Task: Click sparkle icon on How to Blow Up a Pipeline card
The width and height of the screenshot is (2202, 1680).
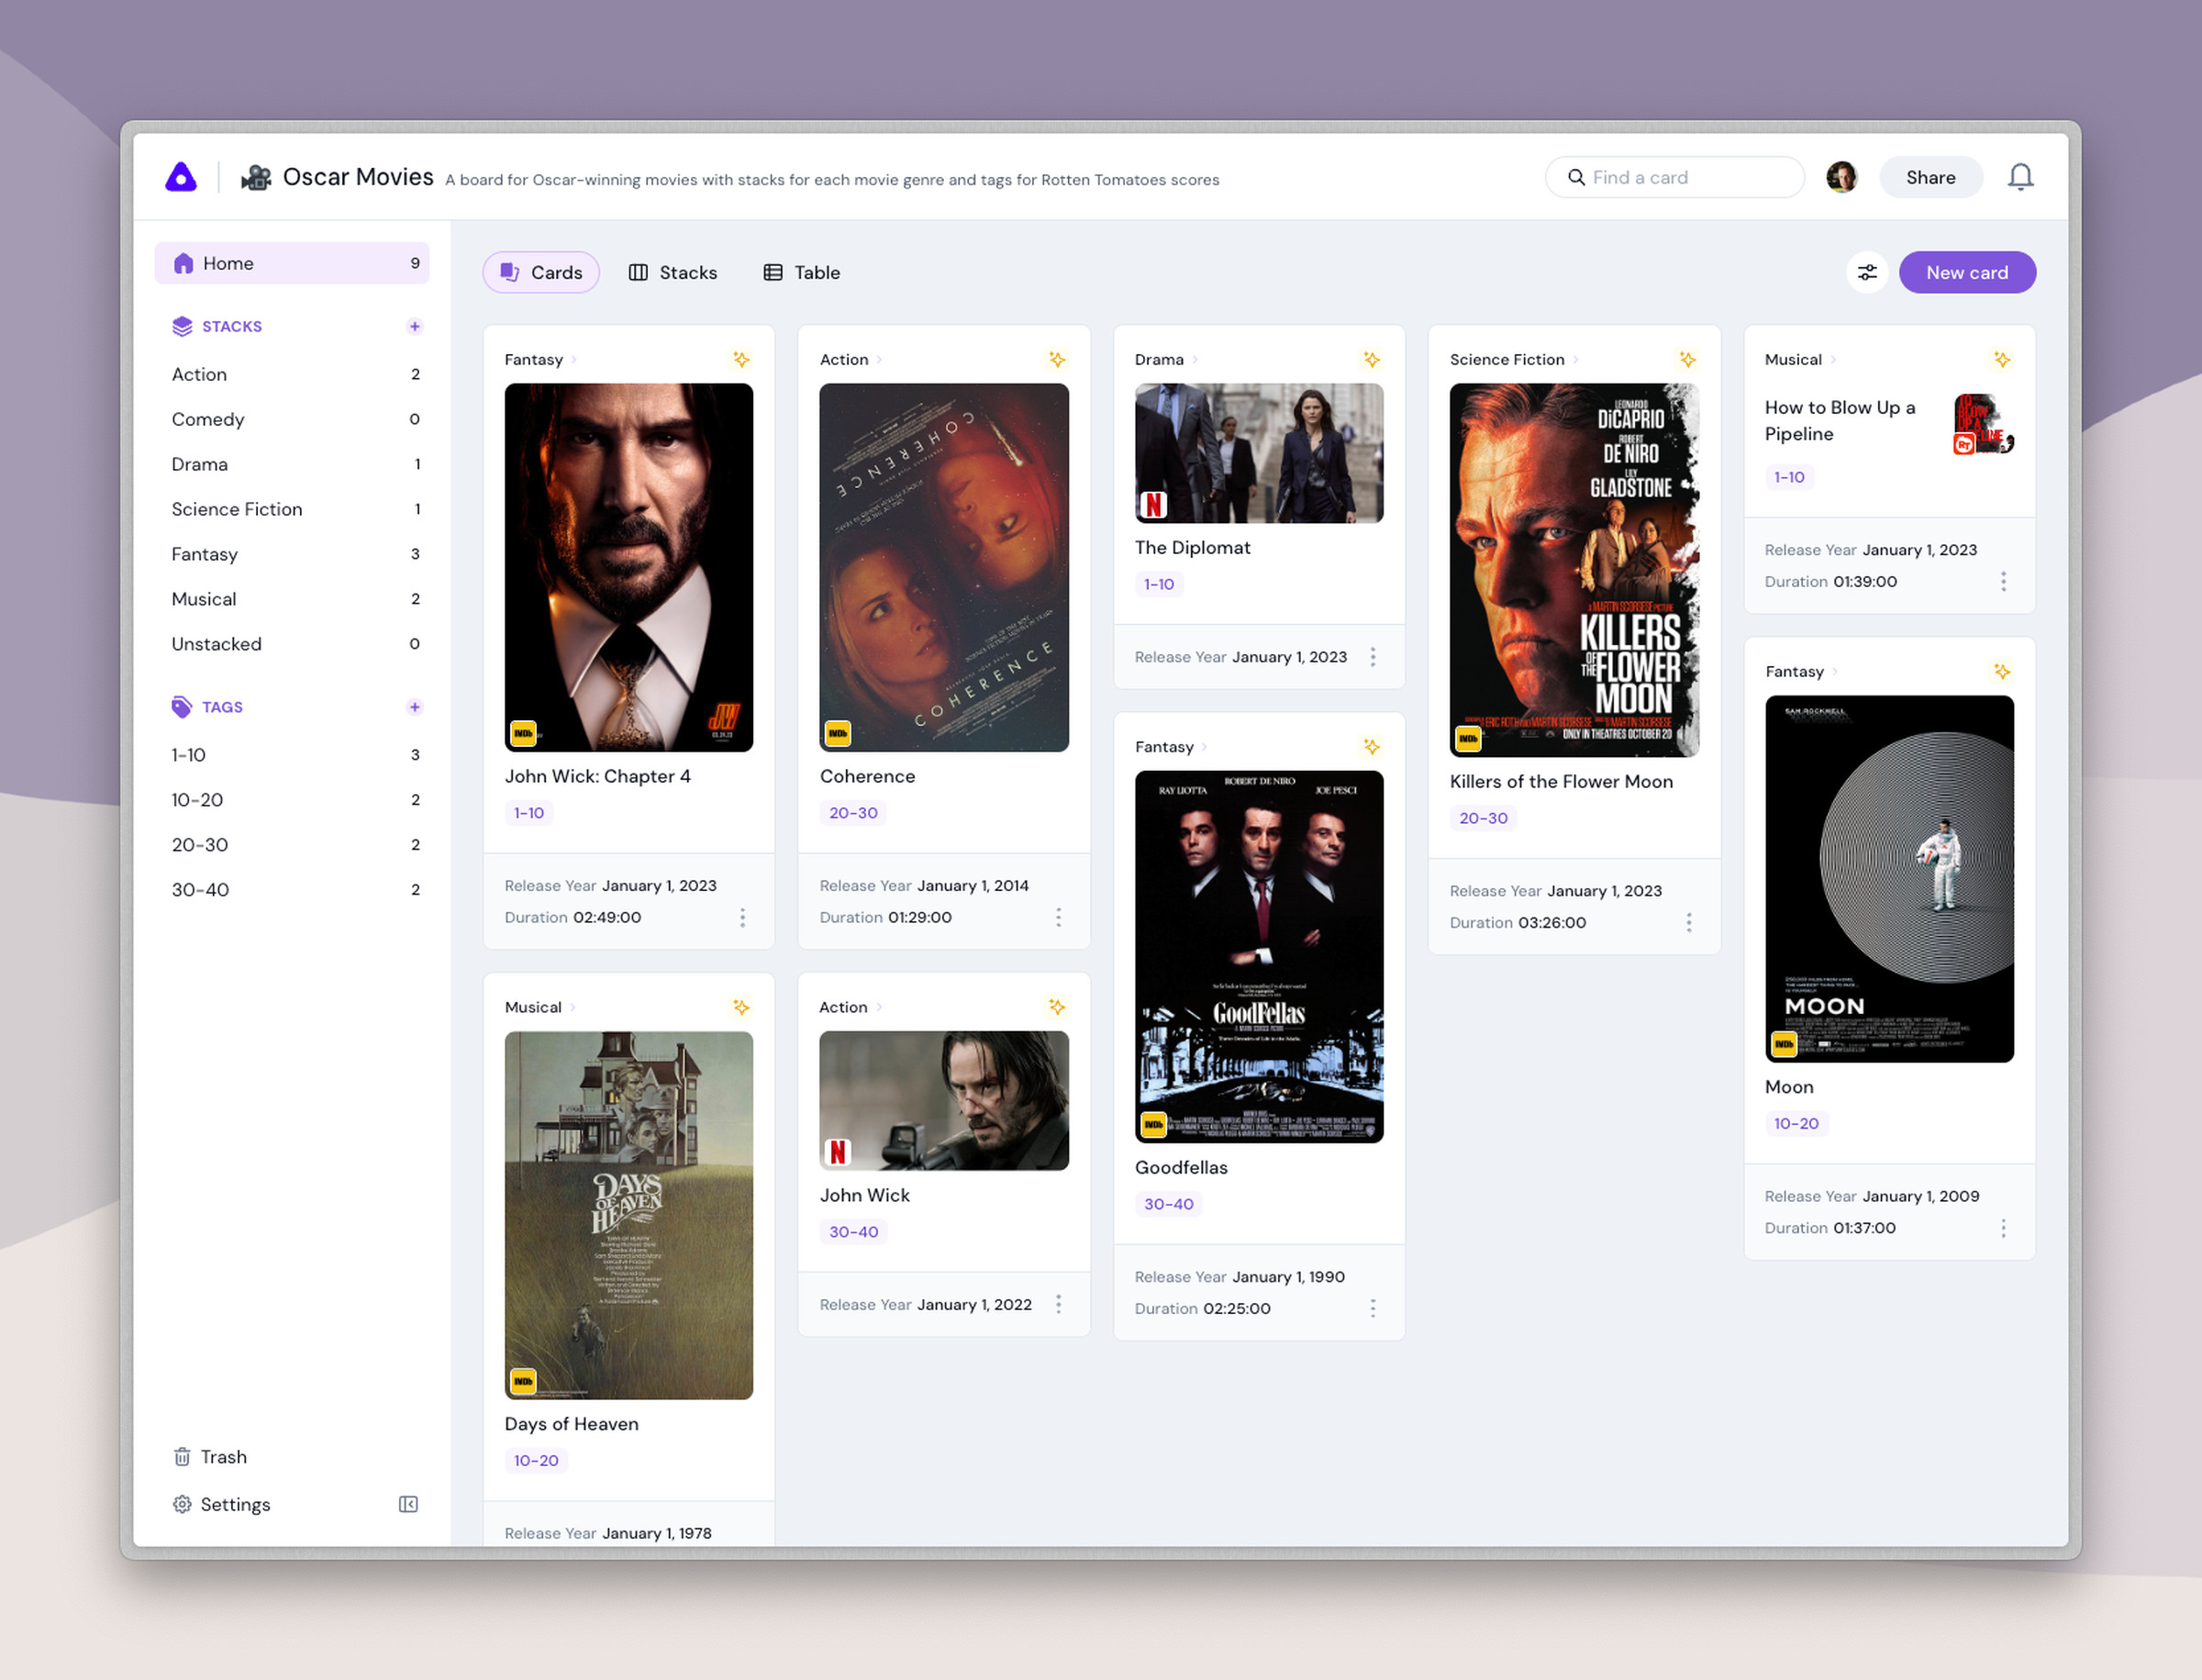Action: [2002, 359]
